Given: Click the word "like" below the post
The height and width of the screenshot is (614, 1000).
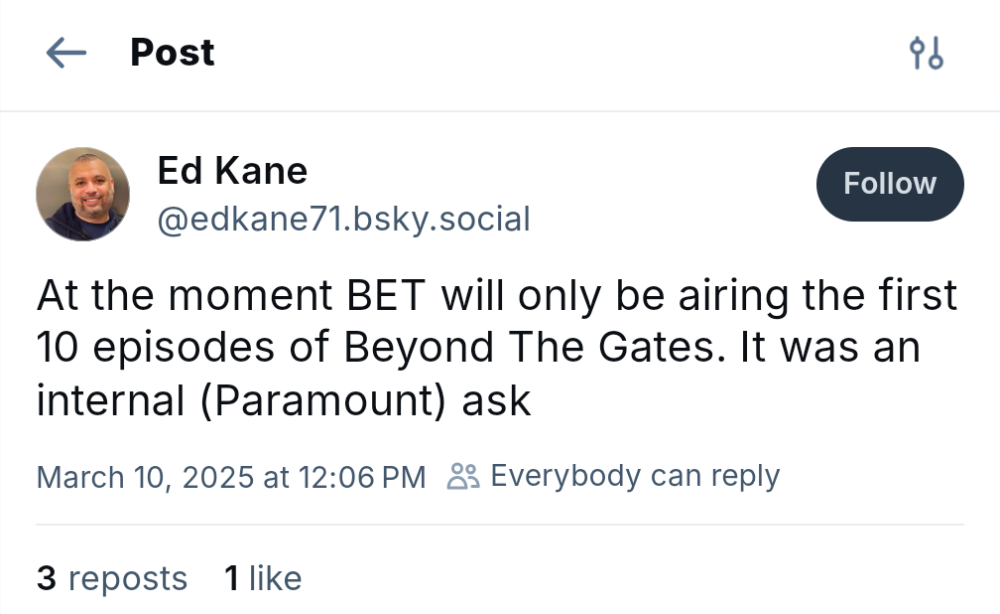Looking at the screenshot, I should coord(275,578).
